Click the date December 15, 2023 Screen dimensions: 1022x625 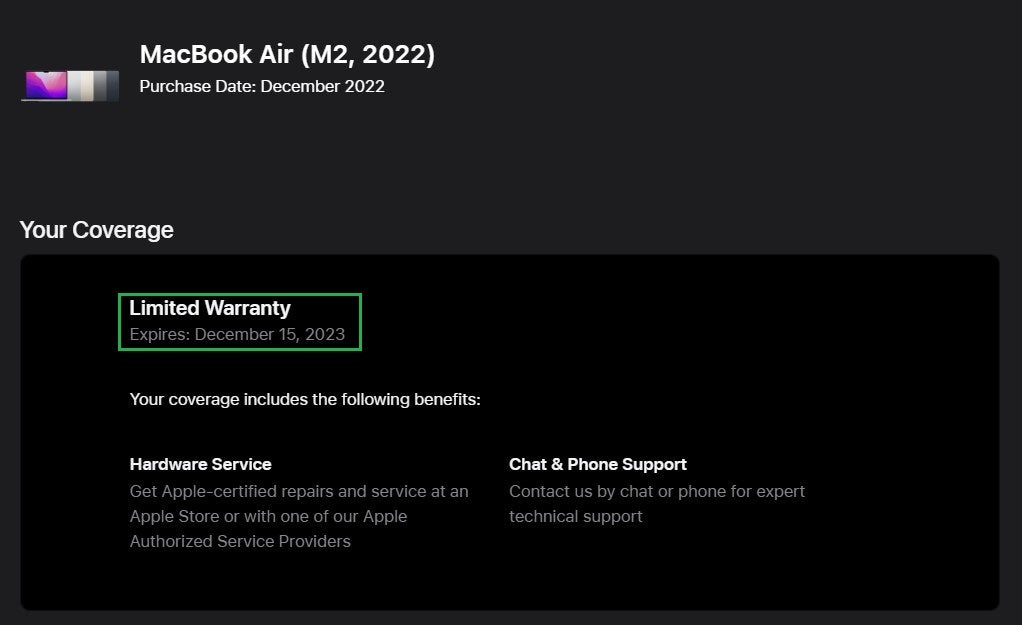click(x=270, y=334)
